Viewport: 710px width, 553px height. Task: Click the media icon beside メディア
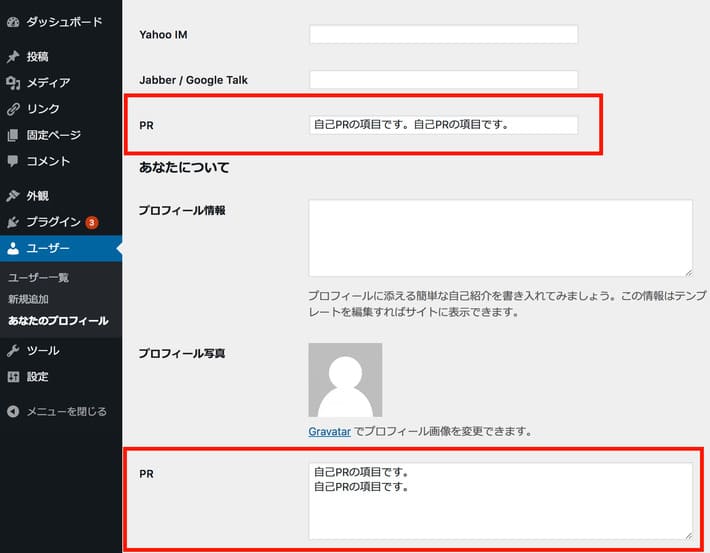[13, 83]
